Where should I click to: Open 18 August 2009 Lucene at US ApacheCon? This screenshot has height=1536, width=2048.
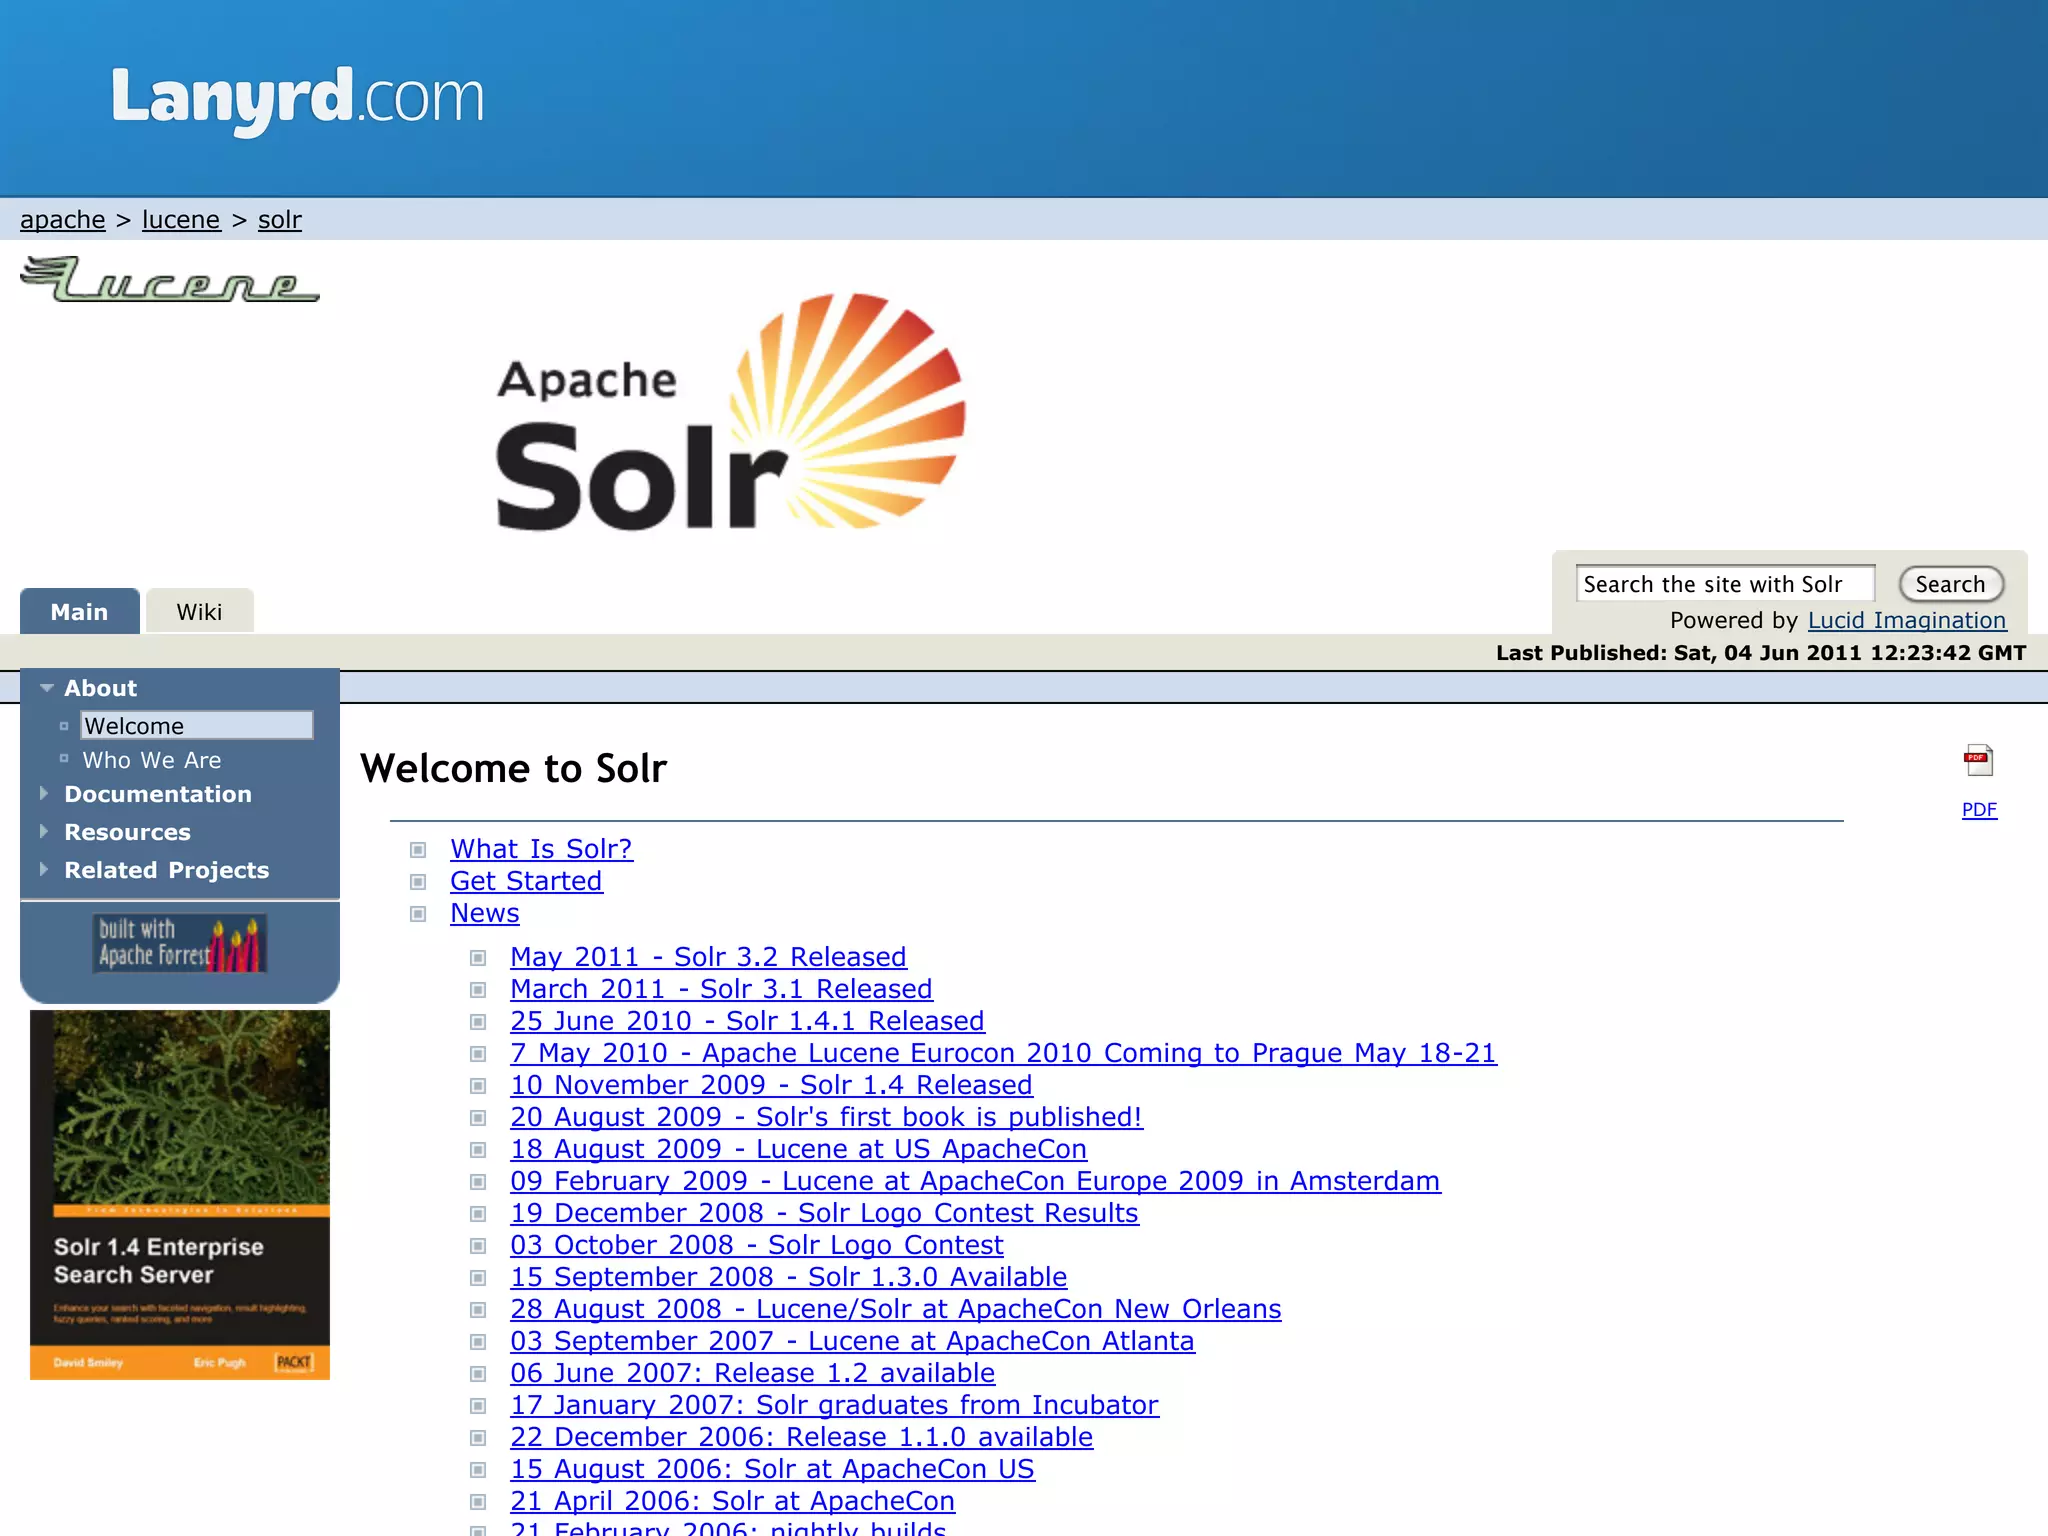(798, 1149)
